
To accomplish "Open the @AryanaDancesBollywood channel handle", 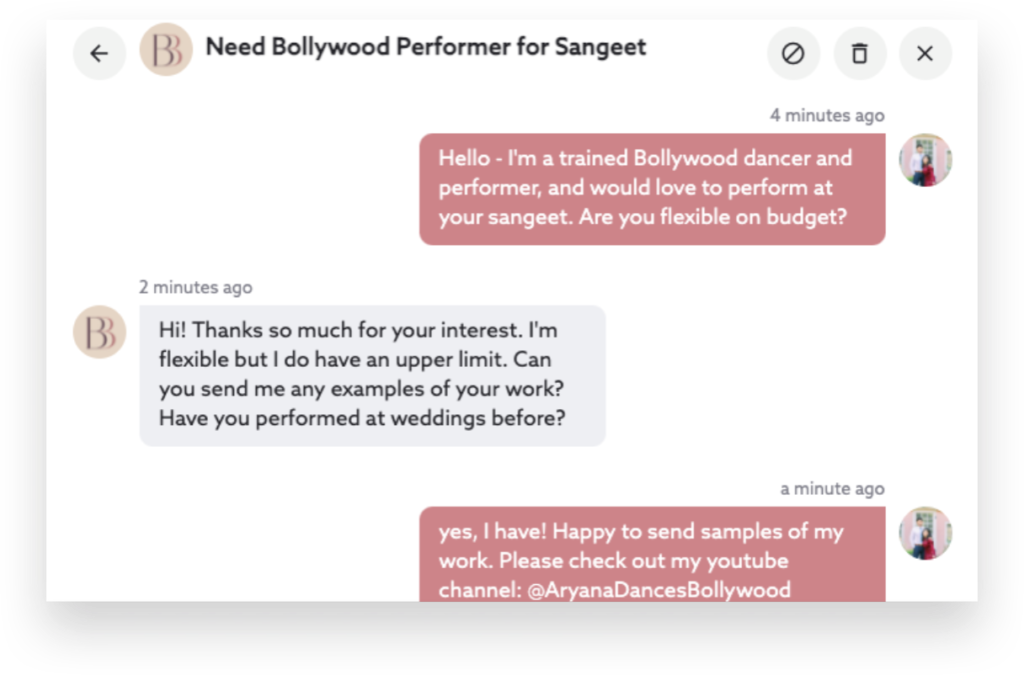I will point(659,590).
